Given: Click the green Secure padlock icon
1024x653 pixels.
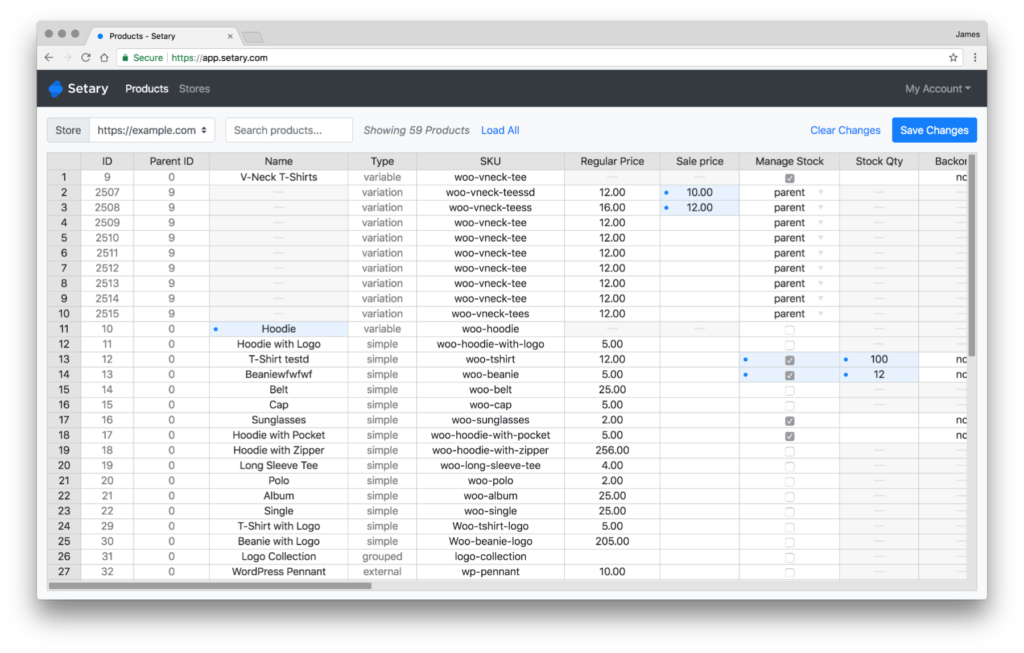Looking at the screenshot, I should (125, 58).
